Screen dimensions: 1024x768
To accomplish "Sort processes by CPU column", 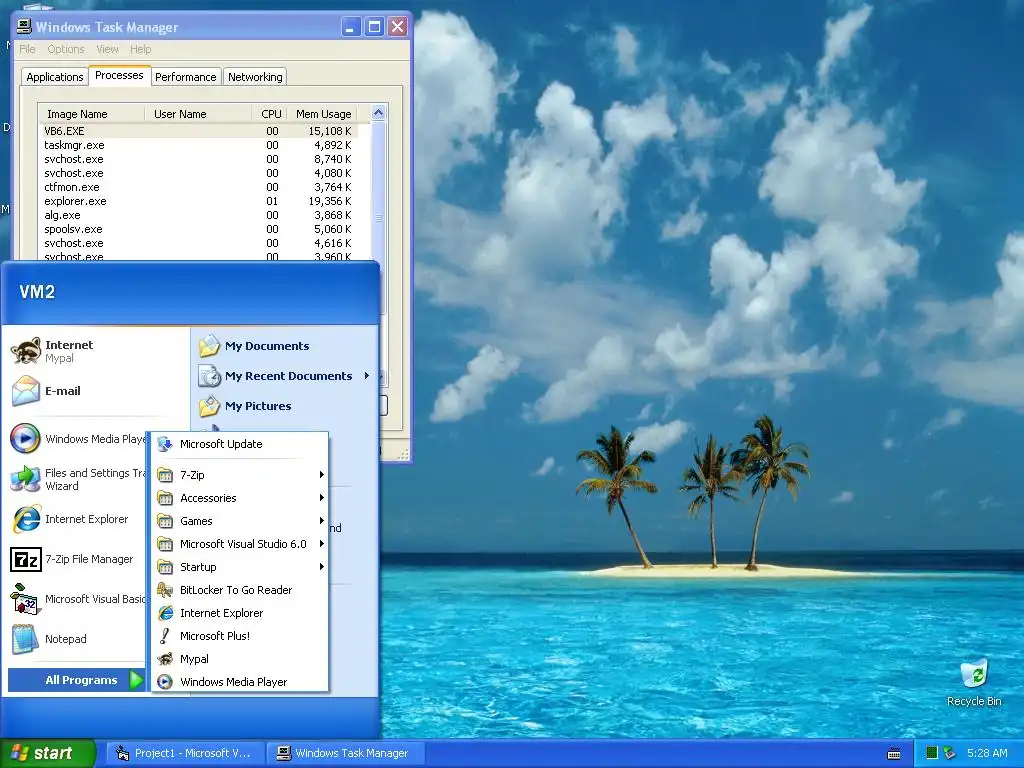I will (270, 114).
